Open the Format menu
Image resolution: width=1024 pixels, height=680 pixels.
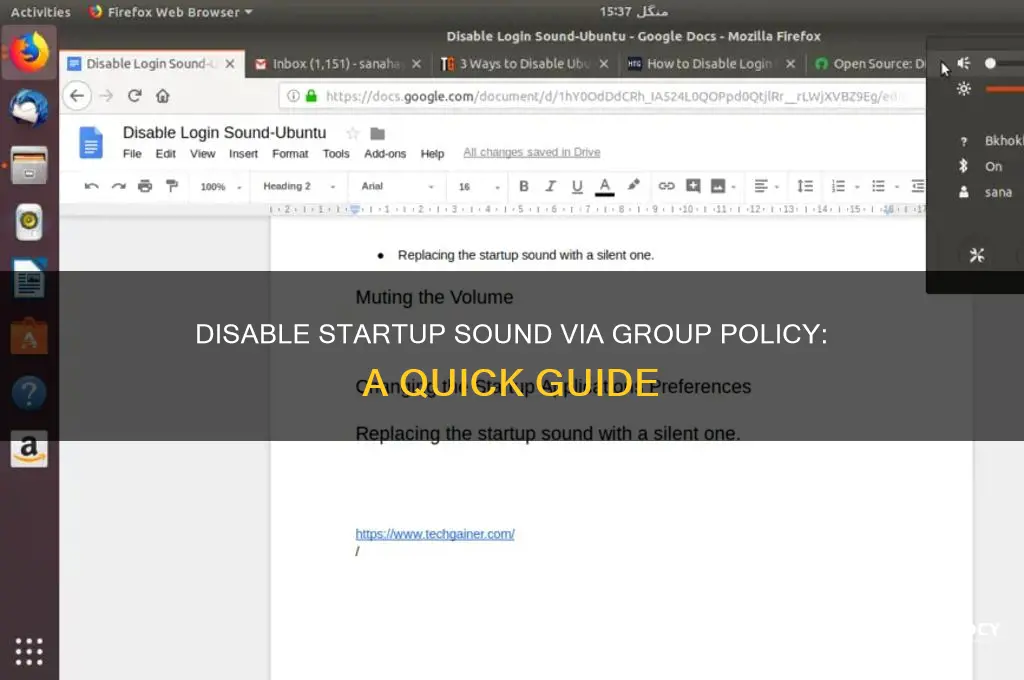pyautogui.click(x=290, y=154)
